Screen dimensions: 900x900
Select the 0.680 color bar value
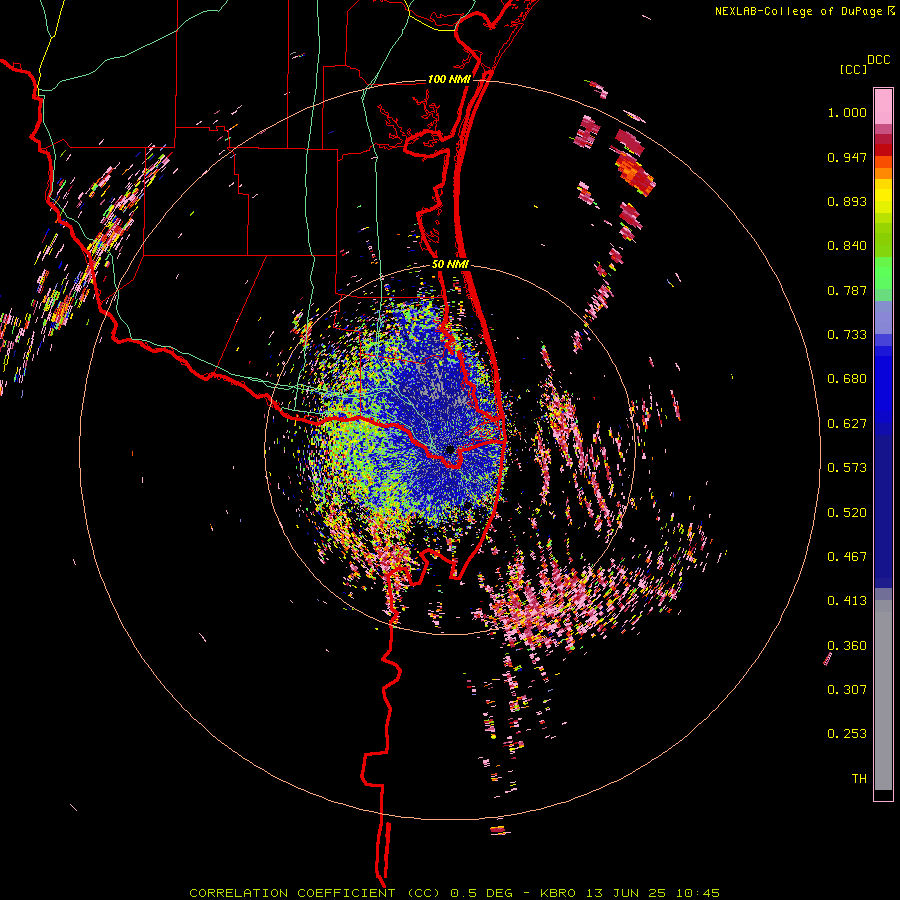847,379
